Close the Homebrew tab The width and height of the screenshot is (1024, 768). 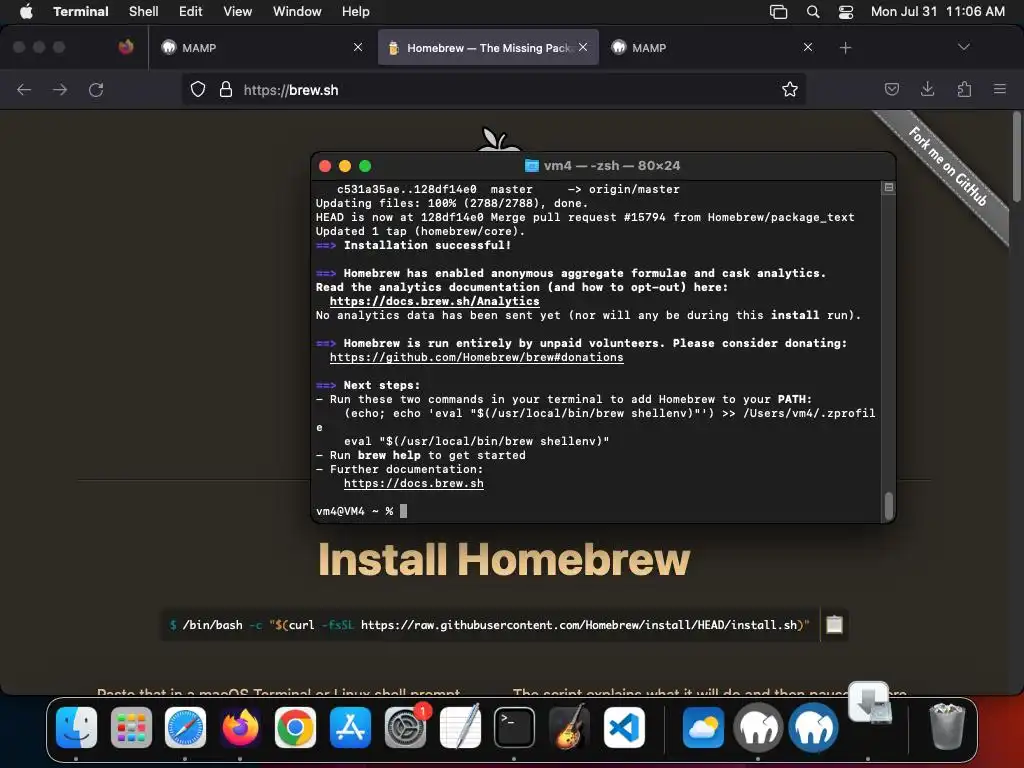583,47
